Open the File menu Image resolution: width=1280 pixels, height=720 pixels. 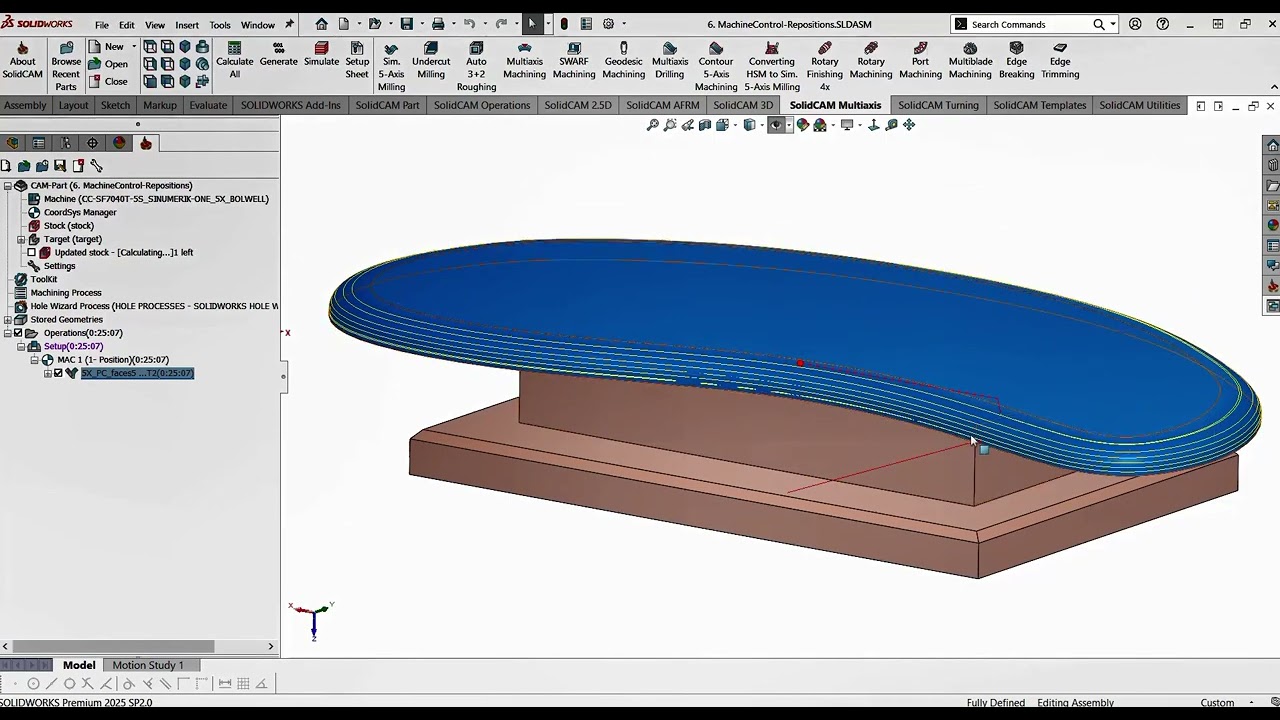click(102, 25)
